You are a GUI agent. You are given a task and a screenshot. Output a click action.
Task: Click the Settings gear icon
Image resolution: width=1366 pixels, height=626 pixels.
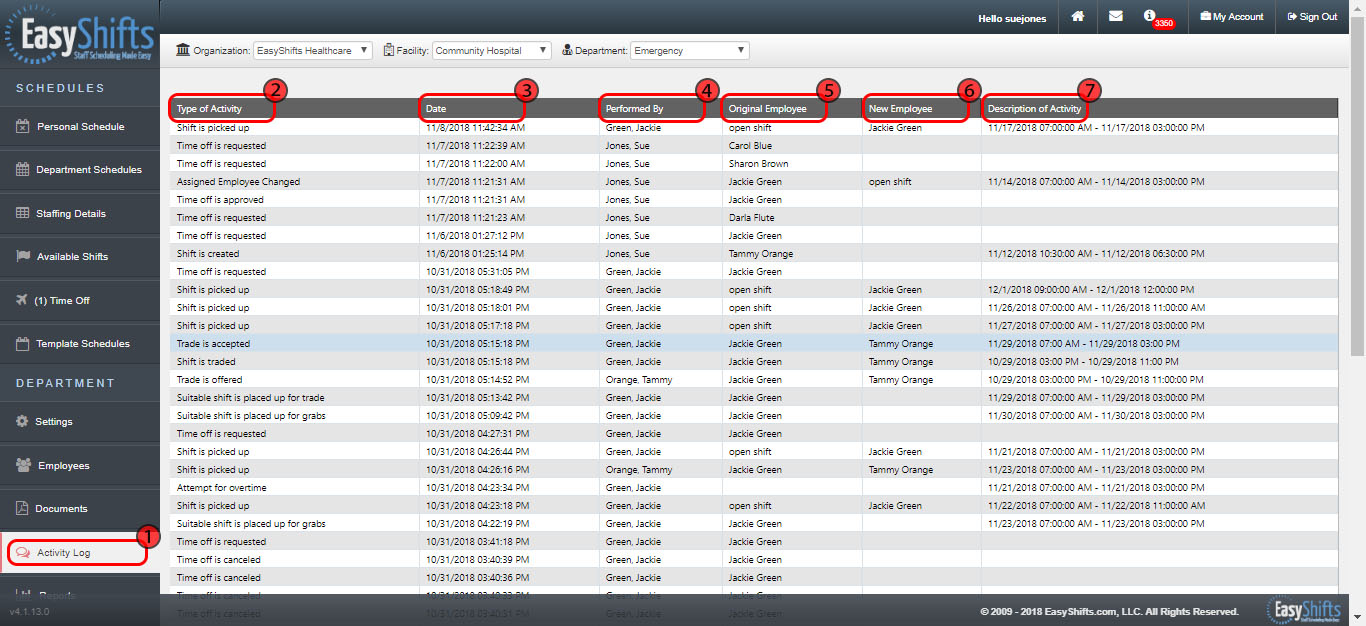[x=22, y=421]
